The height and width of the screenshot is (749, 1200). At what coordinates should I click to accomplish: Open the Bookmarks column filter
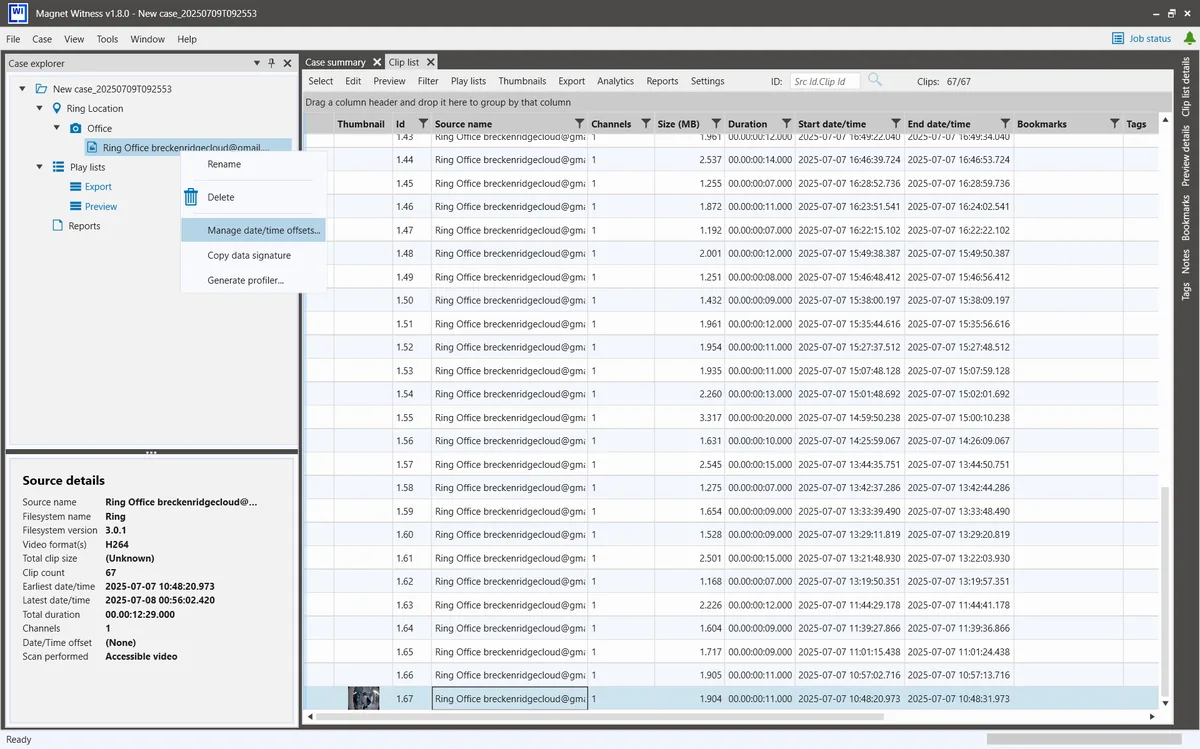[x=1114, y=124]
